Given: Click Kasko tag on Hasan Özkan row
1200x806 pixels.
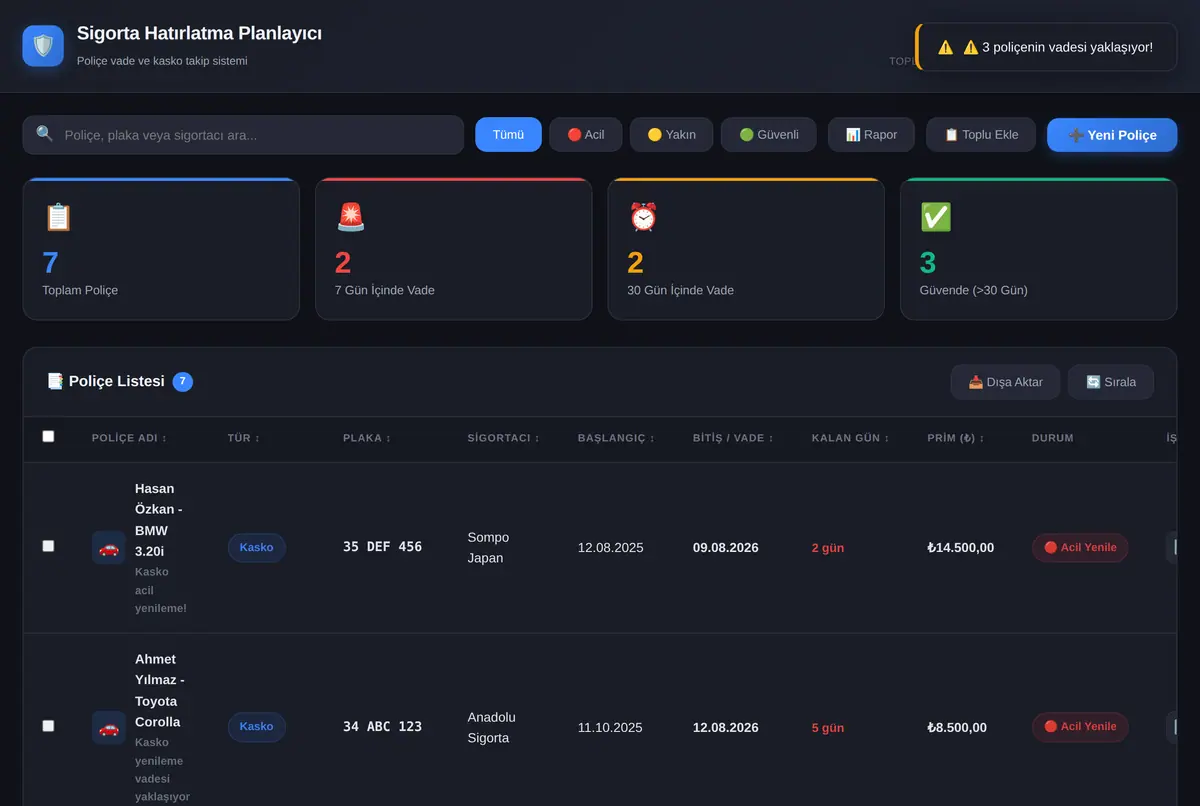Looking at the screenshot, I should tap(257, 547).
